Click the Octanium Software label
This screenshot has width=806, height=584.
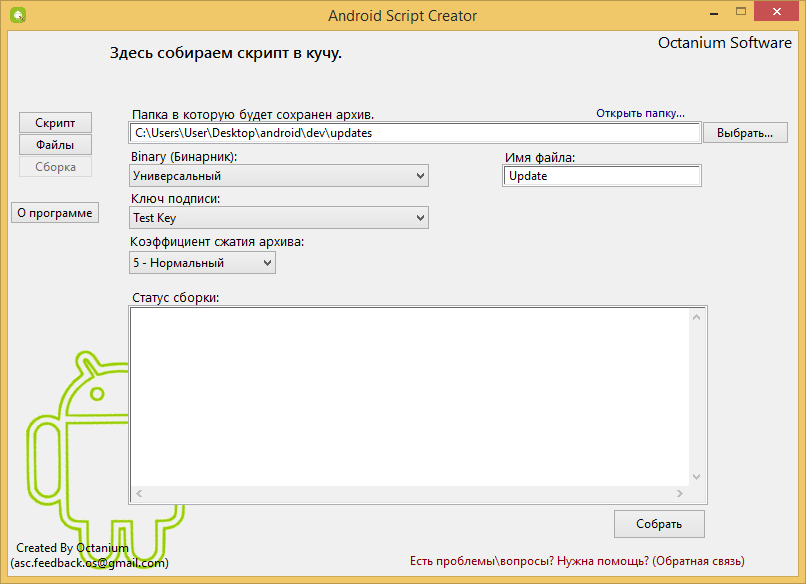(x=725, y=43)
